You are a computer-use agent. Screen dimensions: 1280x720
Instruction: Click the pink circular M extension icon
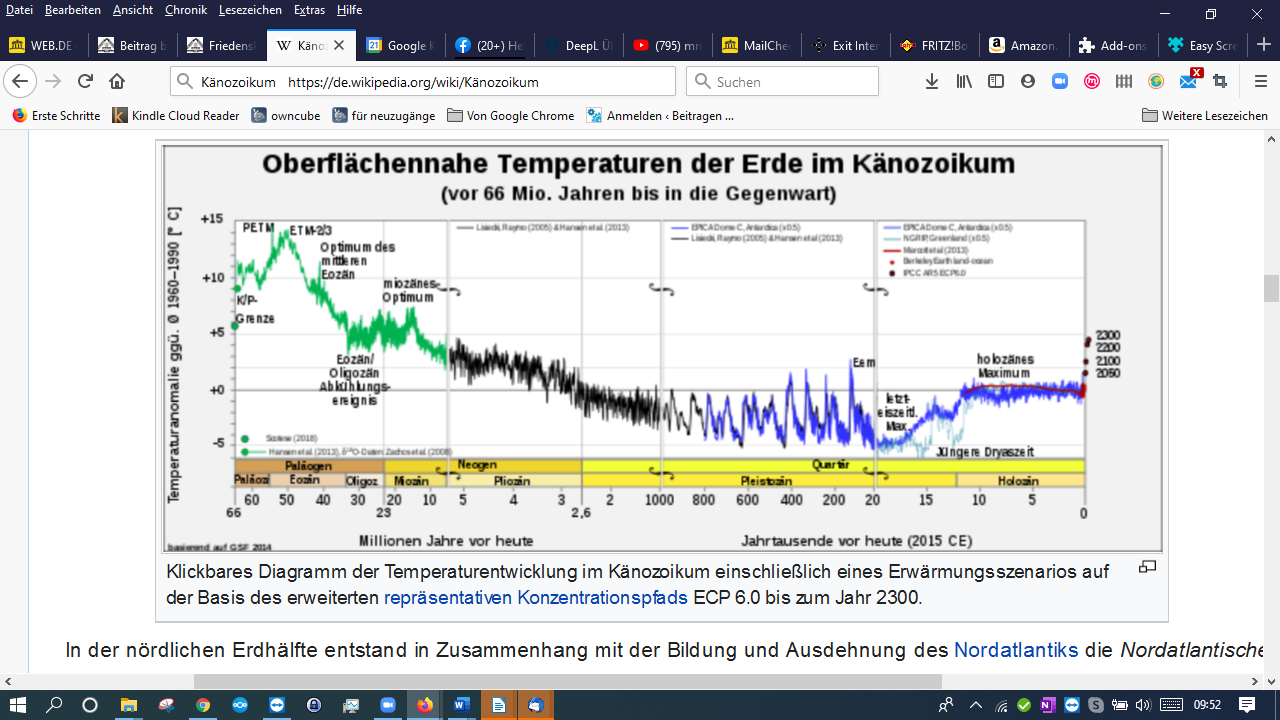[x=1092, y=82]
